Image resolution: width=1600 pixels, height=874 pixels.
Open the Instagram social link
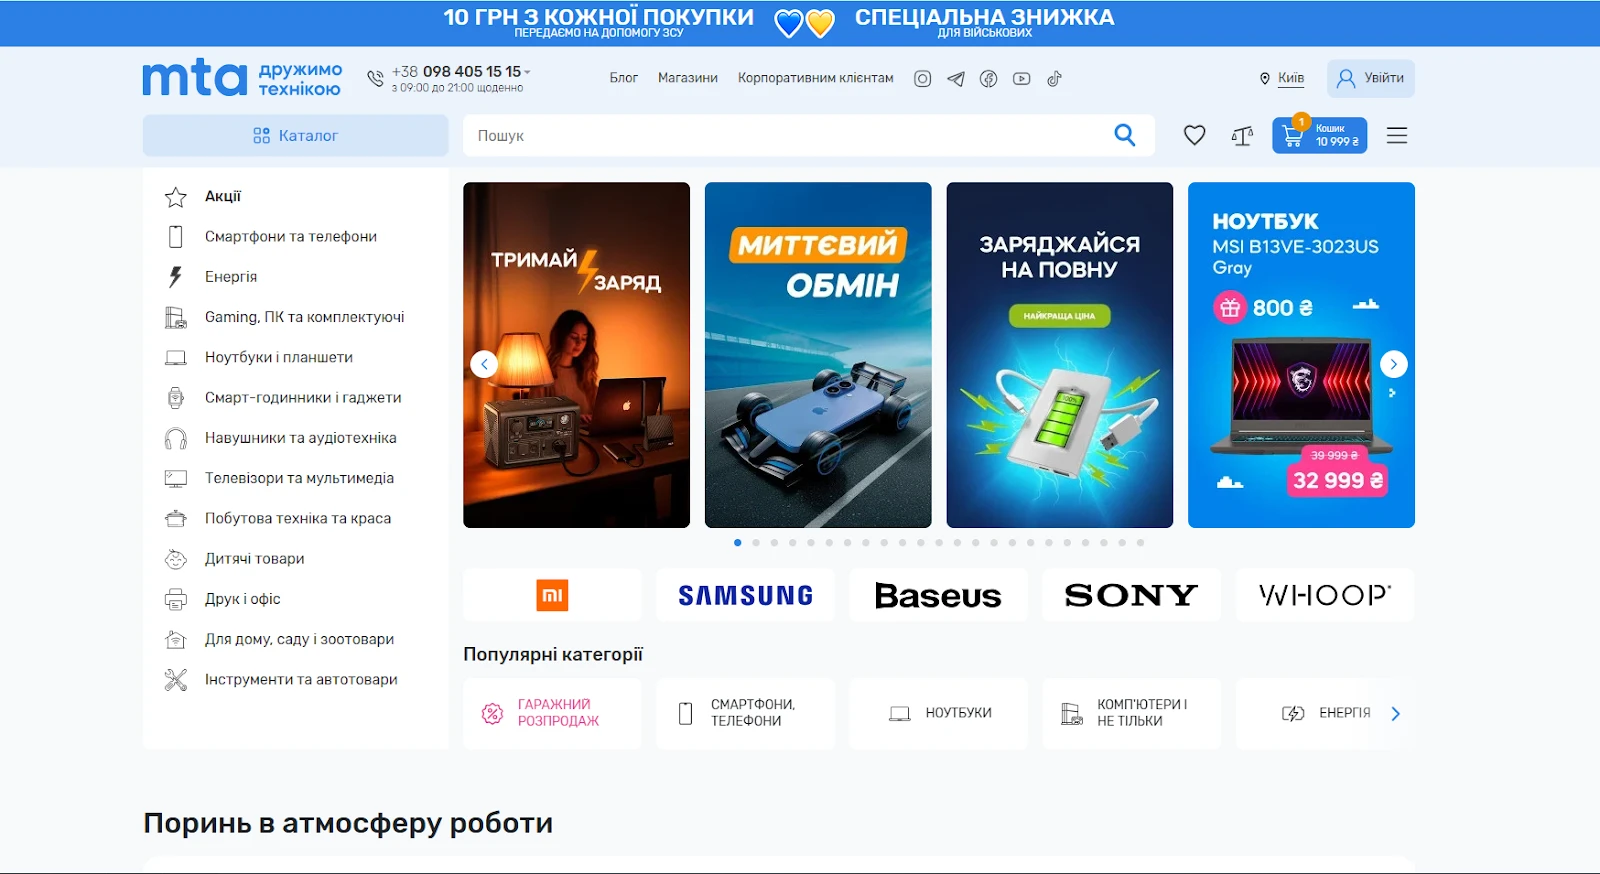coord(922,79)
